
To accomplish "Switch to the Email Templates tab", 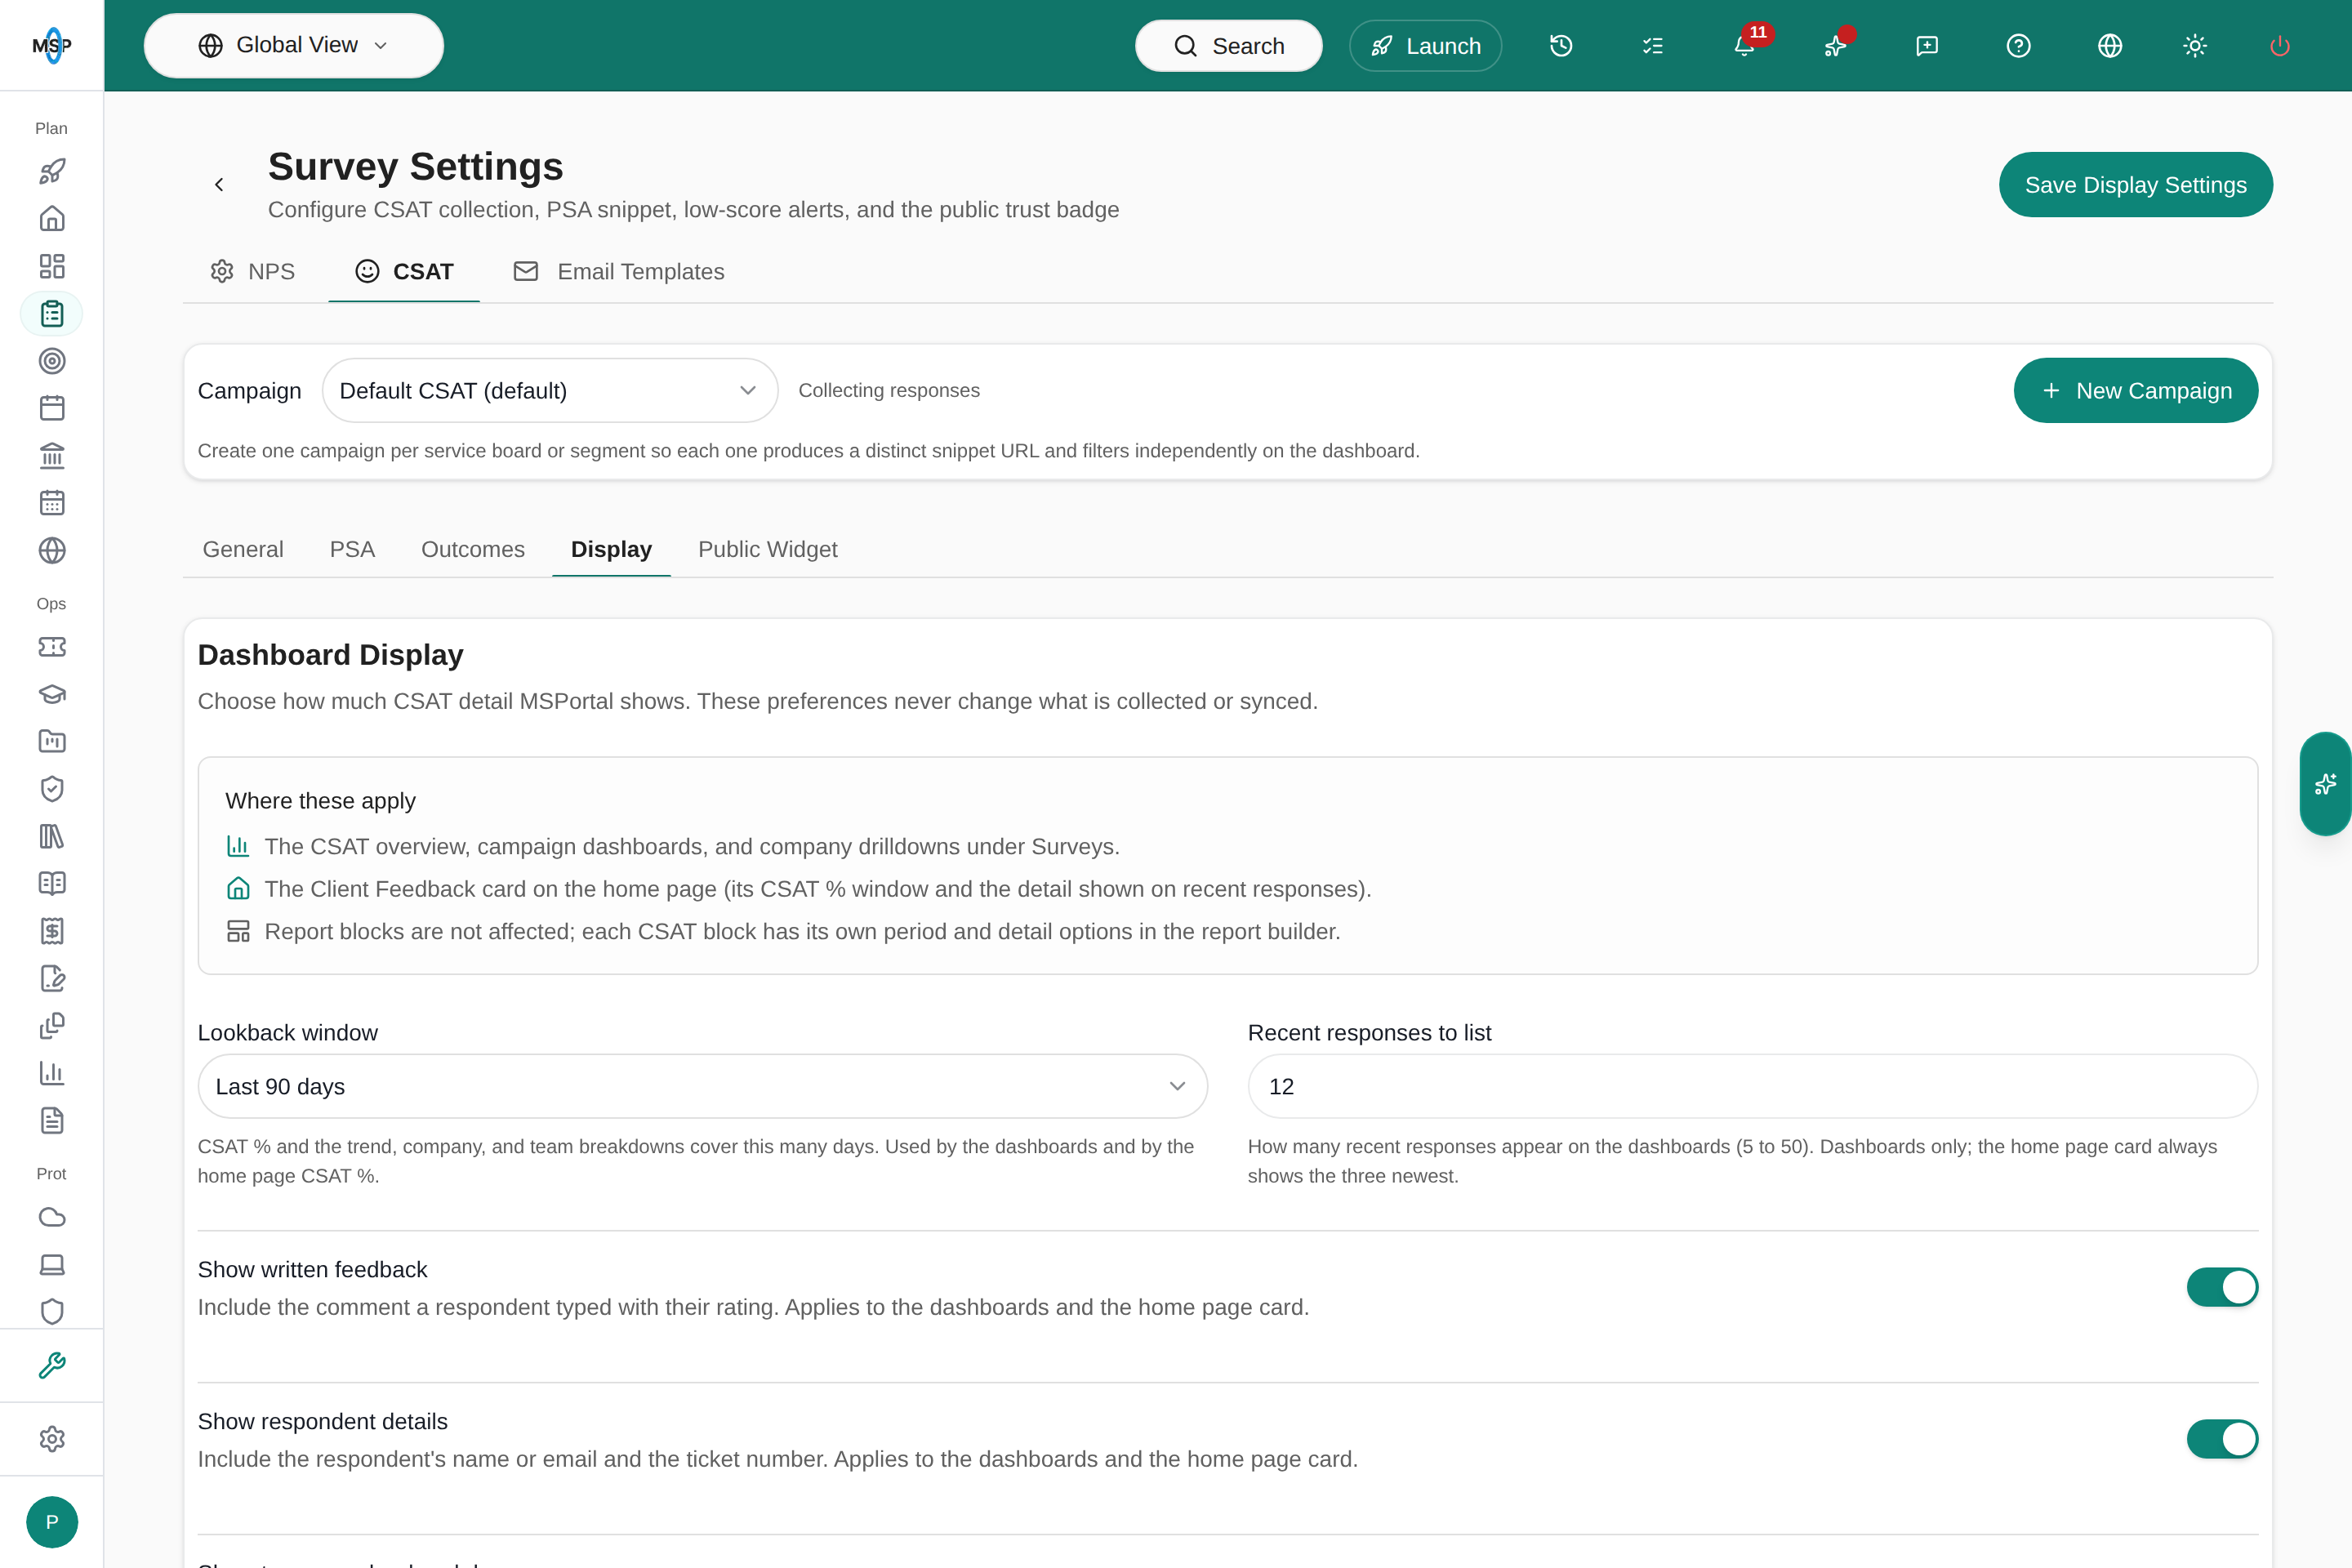I will [x=619, y=272].
